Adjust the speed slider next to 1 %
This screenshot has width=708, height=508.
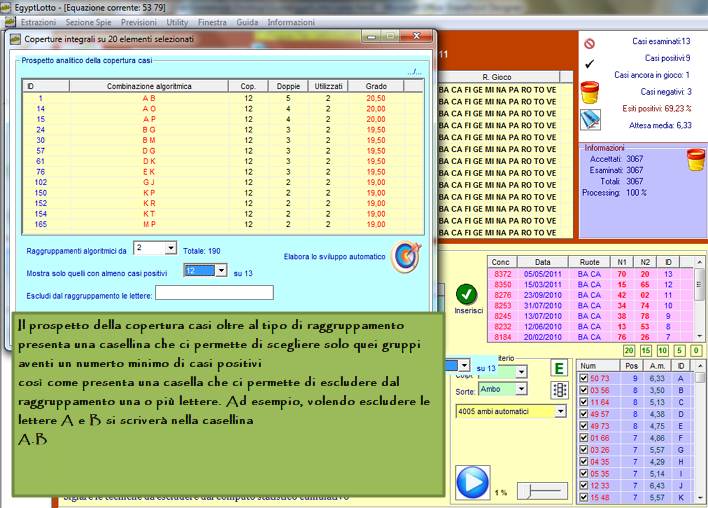[x=542, y=491]
